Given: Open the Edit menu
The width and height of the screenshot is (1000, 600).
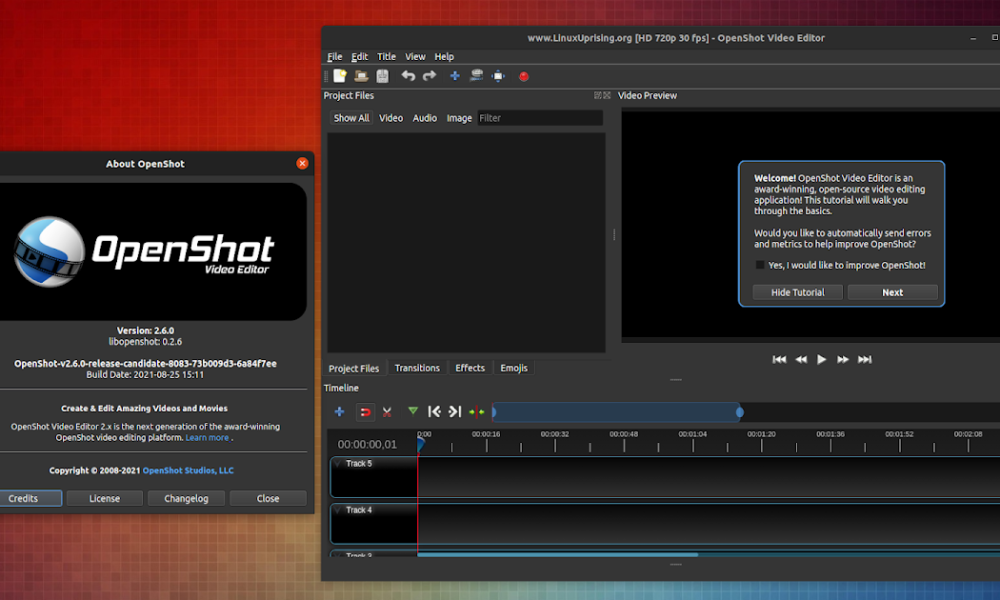Looking at the screenshot, I should tap(360, 57).
